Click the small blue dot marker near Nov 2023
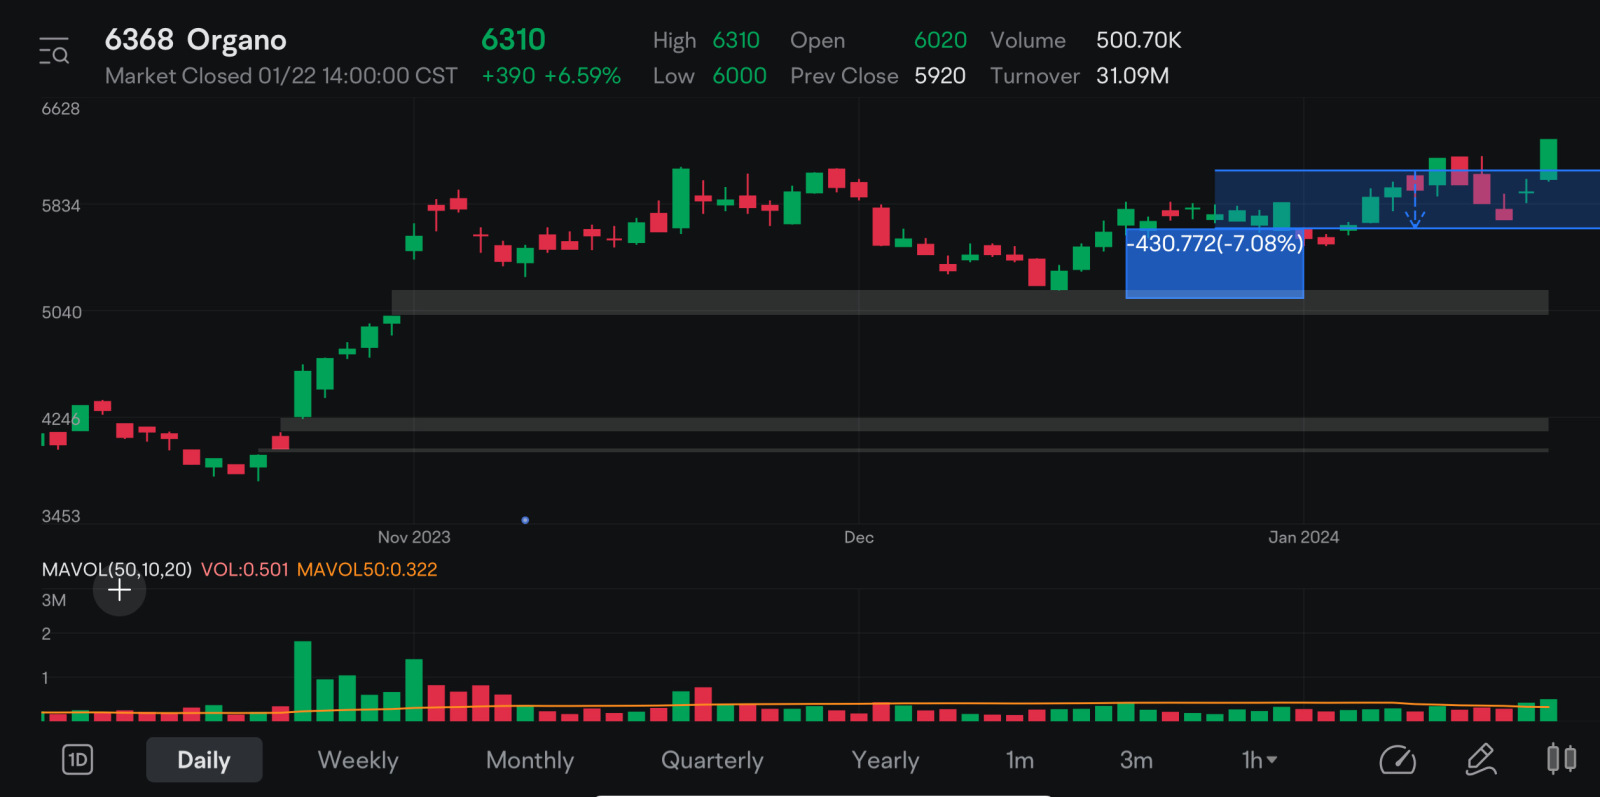This screenshot has width=1600, height=797. pyautogui.click(x=525, y=520)
